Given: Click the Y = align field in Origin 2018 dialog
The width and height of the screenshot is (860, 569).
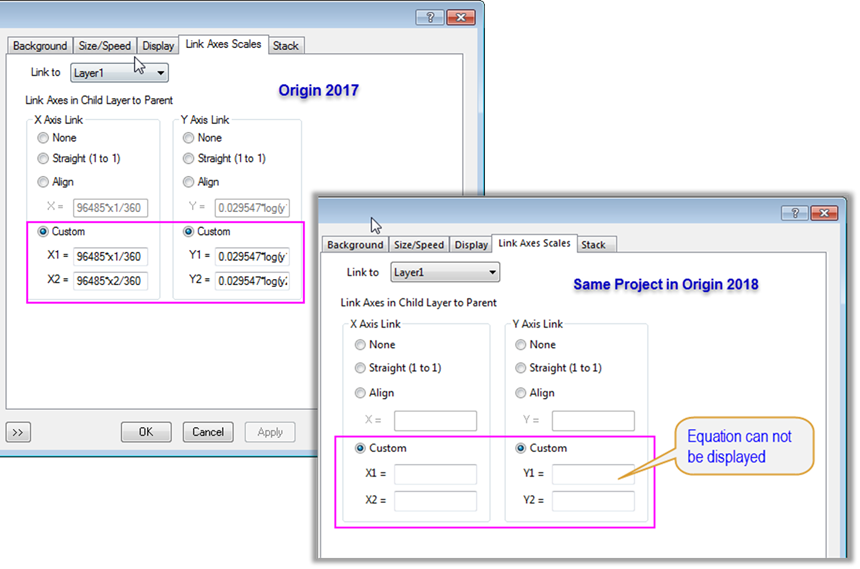Looking at the screenshot, I should 593,421.
